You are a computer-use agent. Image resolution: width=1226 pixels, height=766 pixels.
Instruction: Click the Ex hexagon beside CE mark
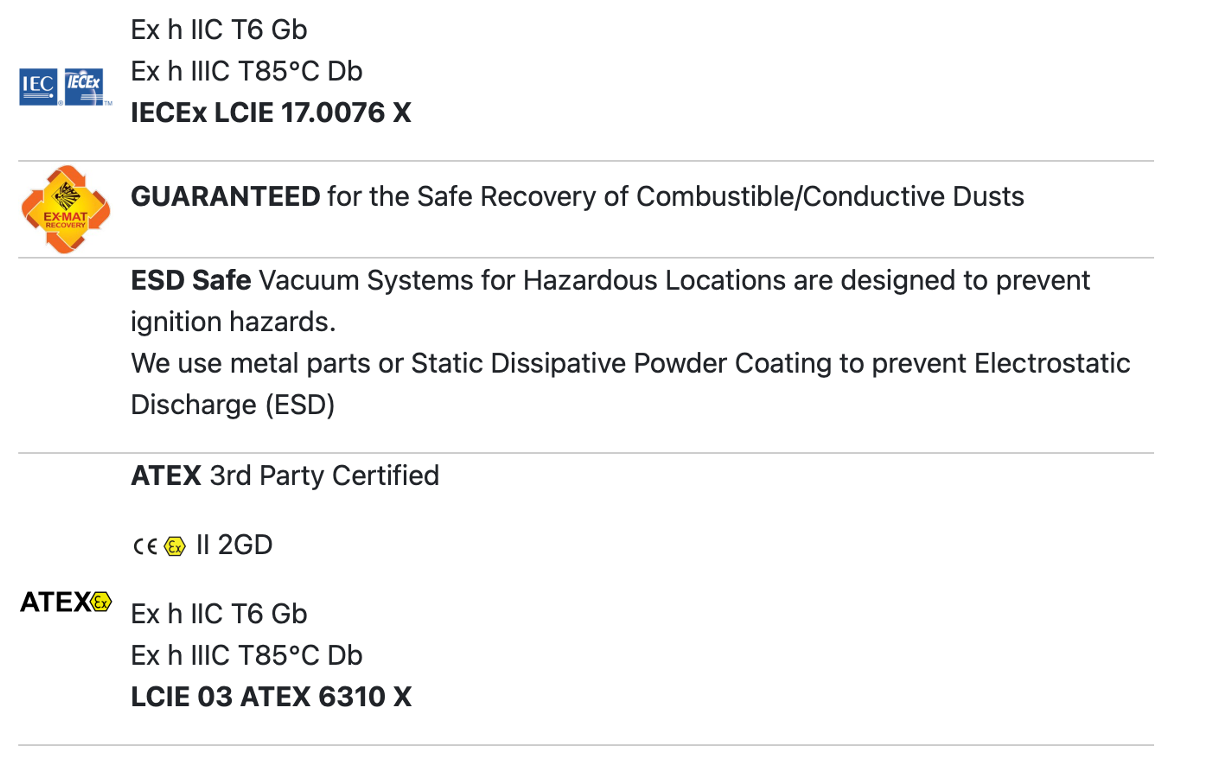[175, 547]
